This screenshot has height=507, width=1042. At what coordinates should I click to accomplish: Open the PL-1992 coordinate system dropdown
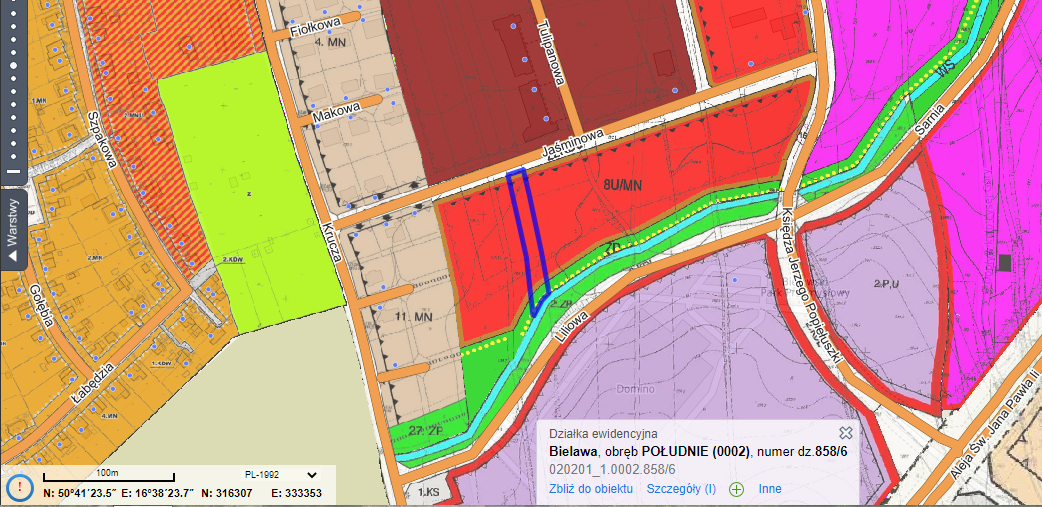[x=312, y=475]
